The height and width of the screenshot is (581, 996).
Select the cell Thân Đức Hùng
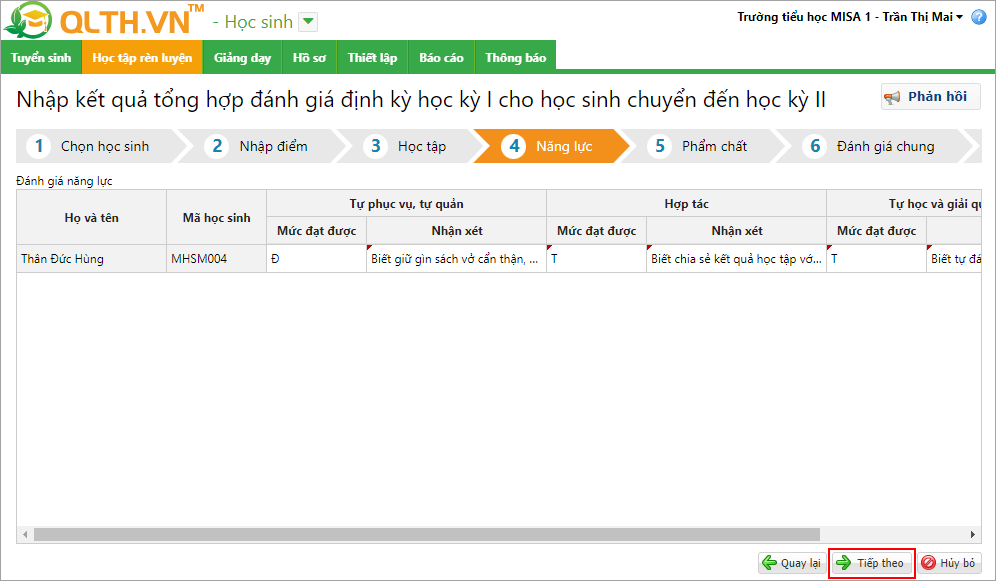pos(91,259)
